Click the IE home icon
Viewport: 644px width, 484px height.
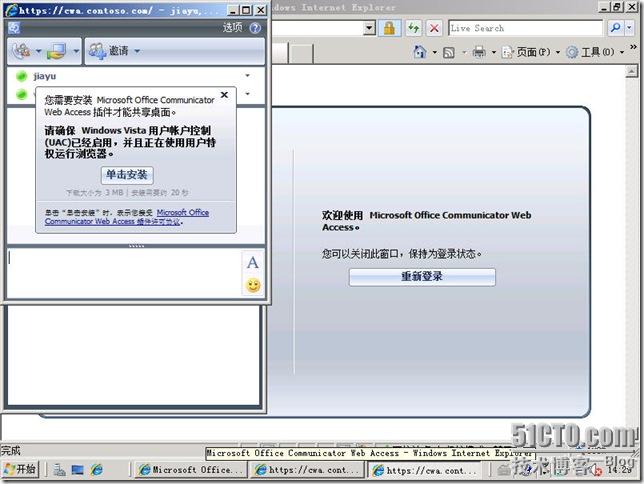(x=419, y=52)
